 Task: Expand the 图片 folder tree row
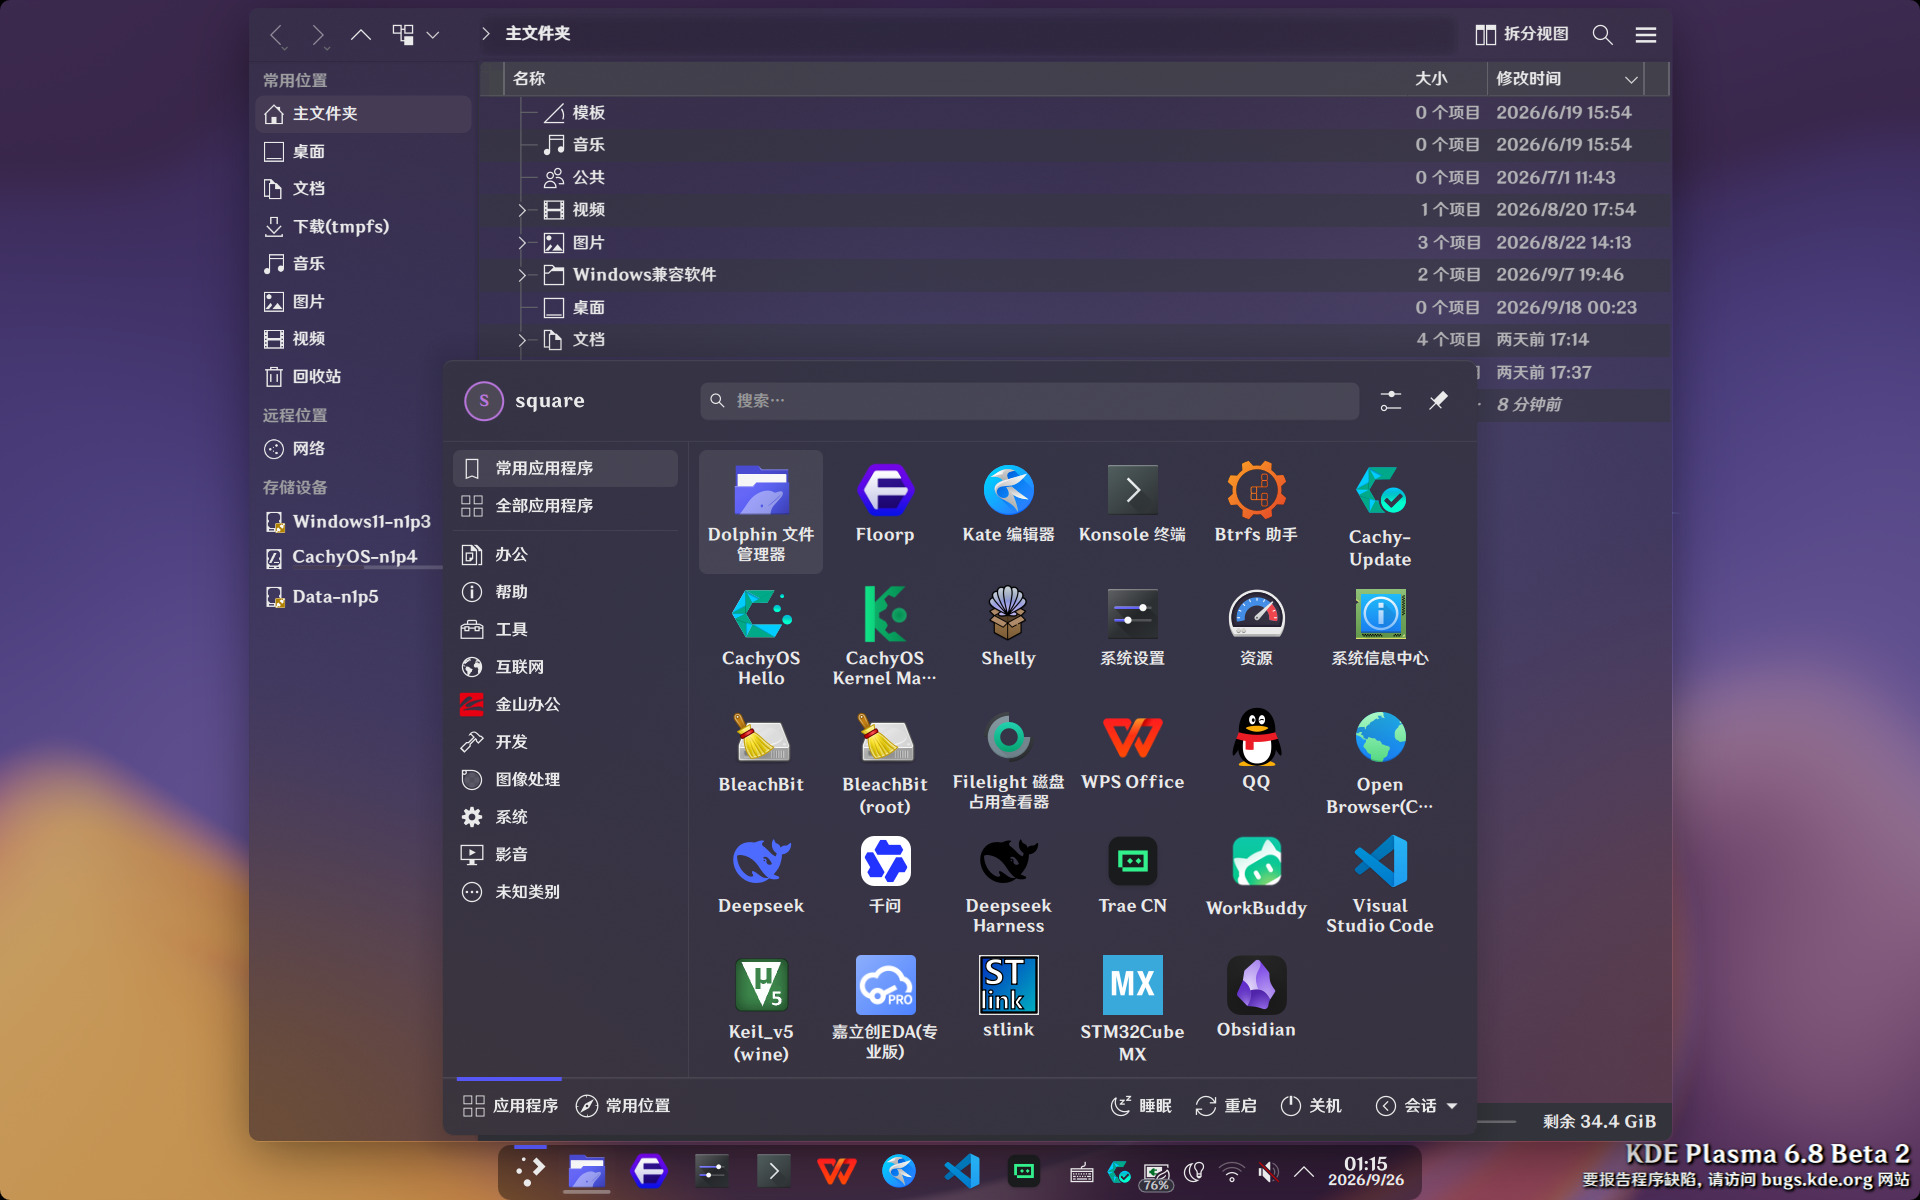tap(522, 243)
